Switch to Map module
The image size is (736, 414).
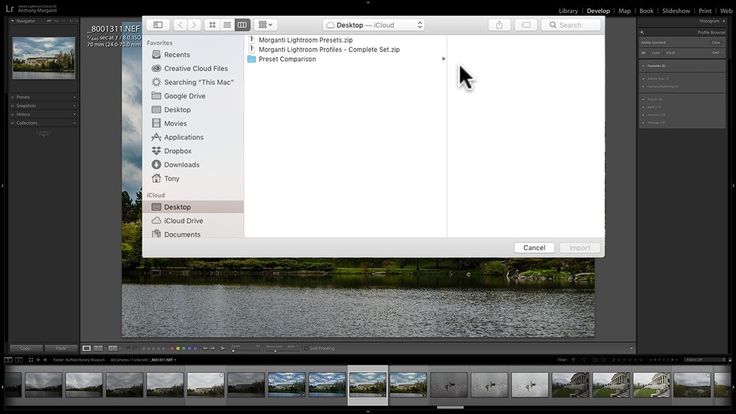624,11
